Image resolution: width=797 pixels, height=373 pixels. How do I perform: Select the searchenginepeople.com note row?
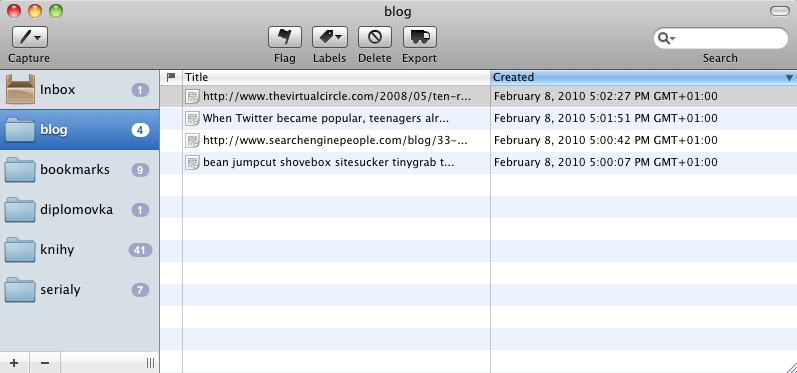tap(478, 140)
